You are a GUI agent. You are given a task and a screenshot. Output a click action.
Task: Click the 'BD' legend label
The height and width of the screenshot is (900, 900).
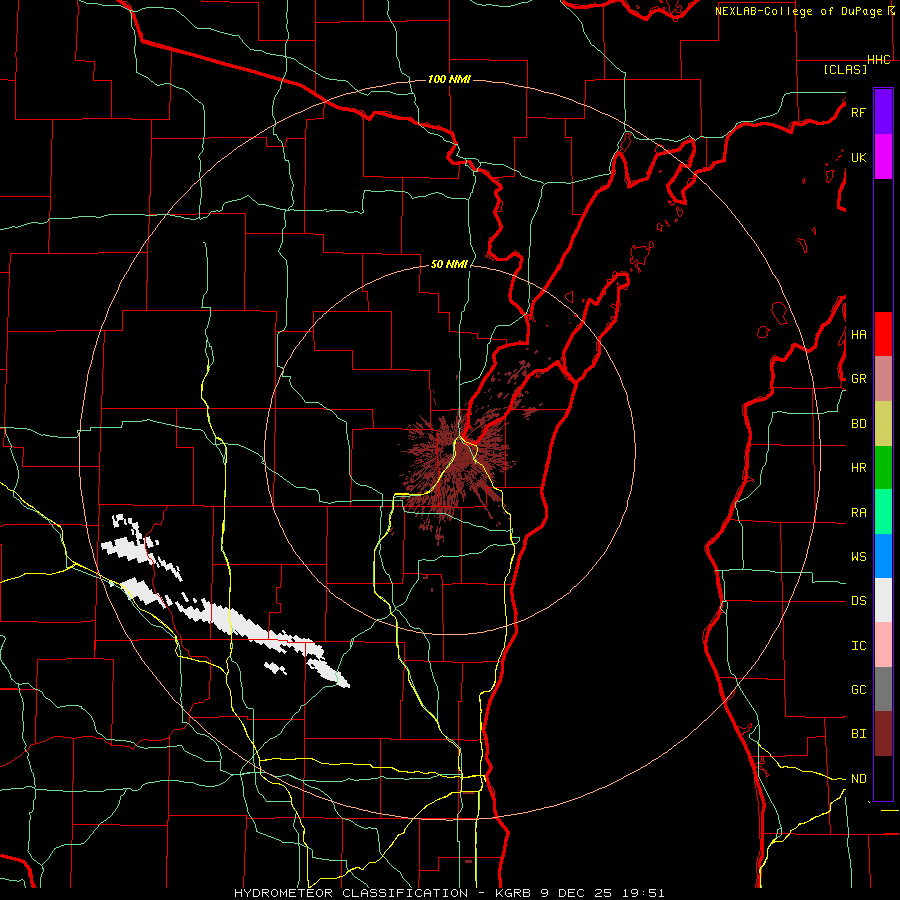(859, 424)
